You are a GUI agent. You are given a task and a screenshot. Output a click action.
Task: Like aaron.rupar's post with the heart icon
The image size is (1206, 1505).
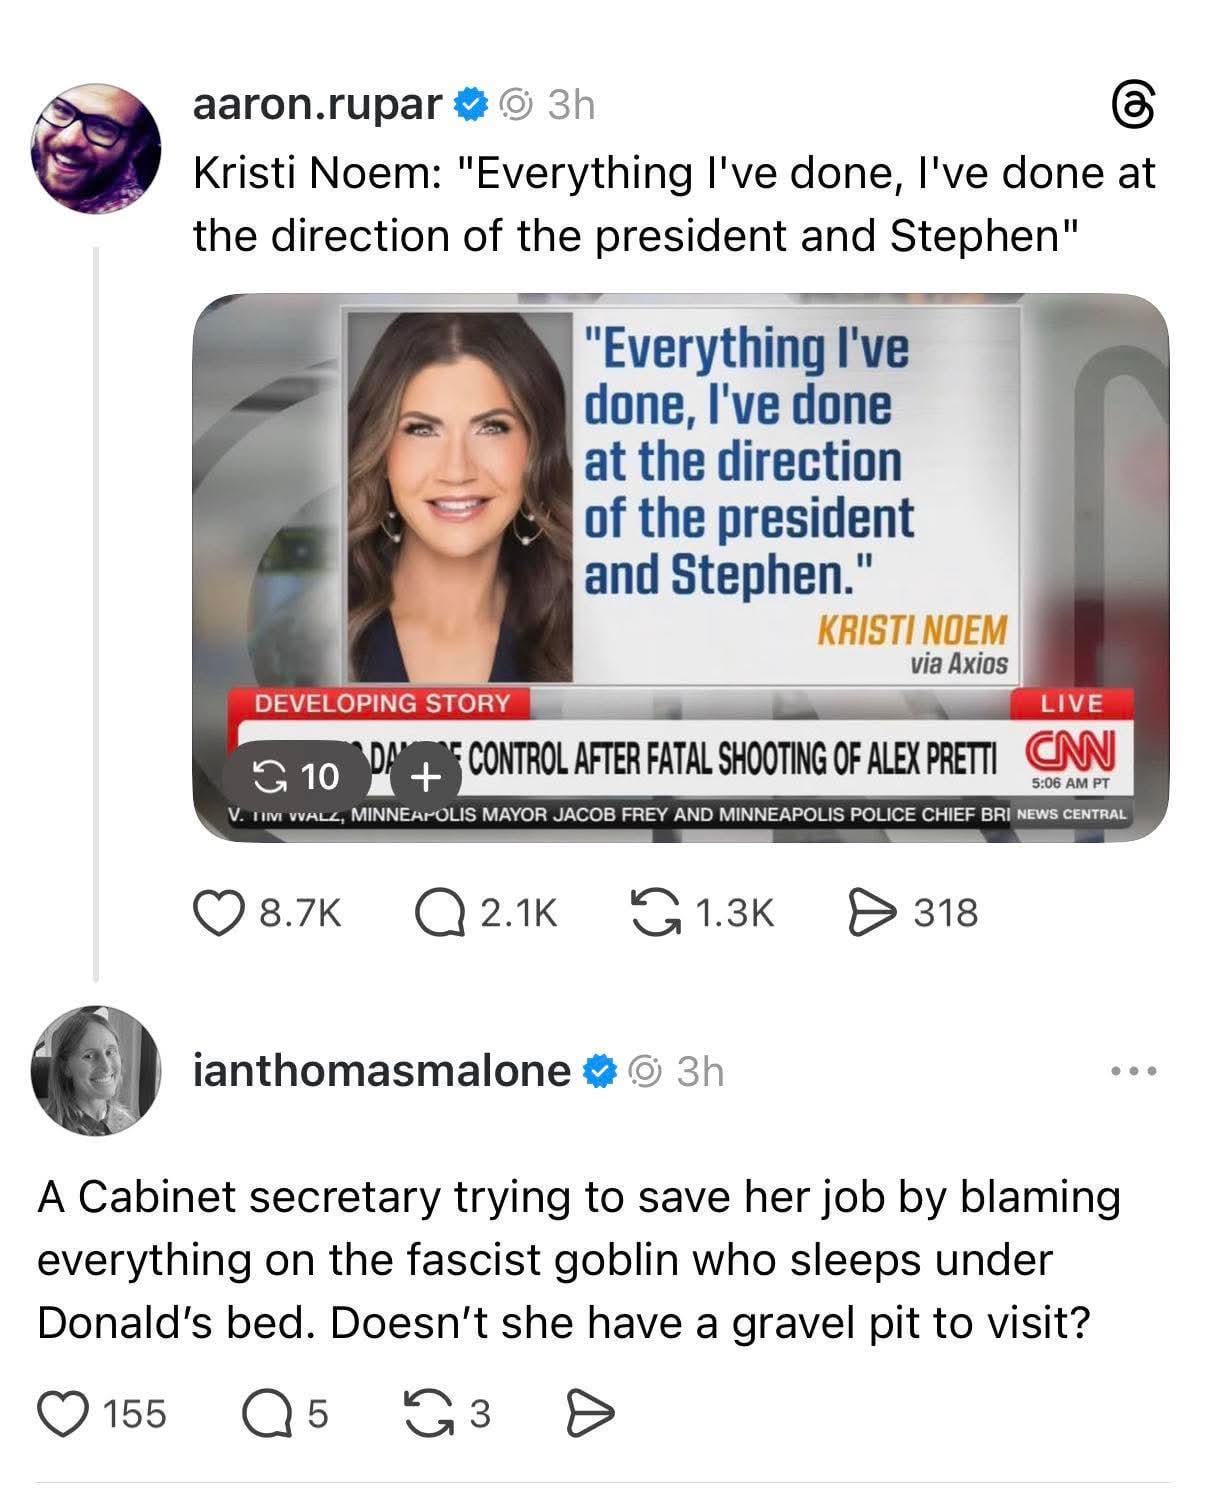[214, 913]
